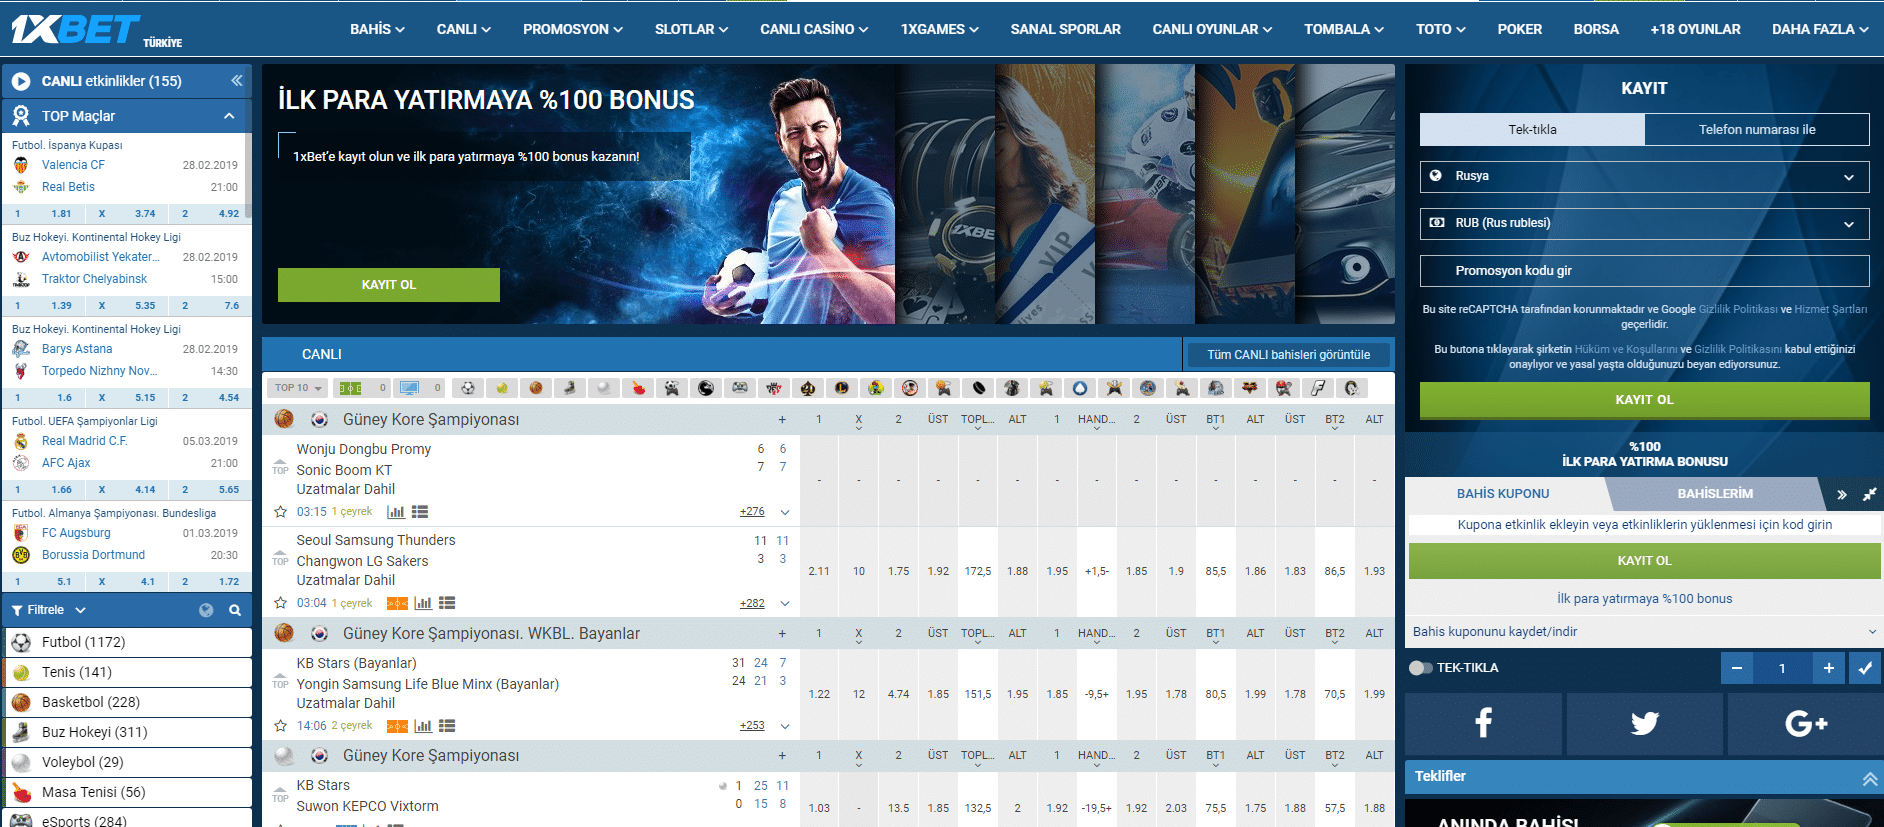Viewport: 1884px width, 827px height.
Task: Toggle the TEK-TIKLA switch
Action: [1420, 668]
